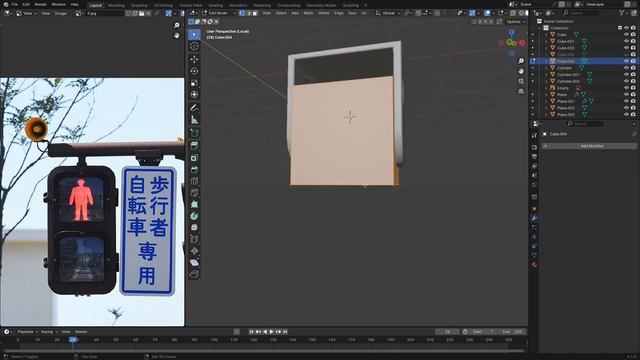The height and width of the screenshot is (360, 640).
Task: Expand the Cube.004 outliner row
Action: pyautogui.click(x=547, y=61)
